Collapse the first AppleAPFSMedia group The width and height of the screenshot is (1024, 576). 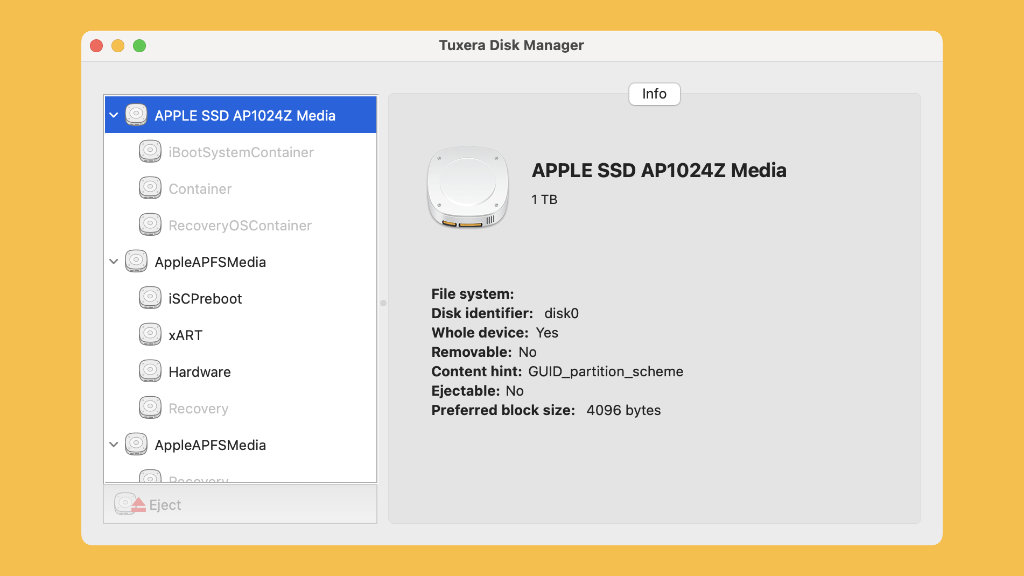(114, 262)
